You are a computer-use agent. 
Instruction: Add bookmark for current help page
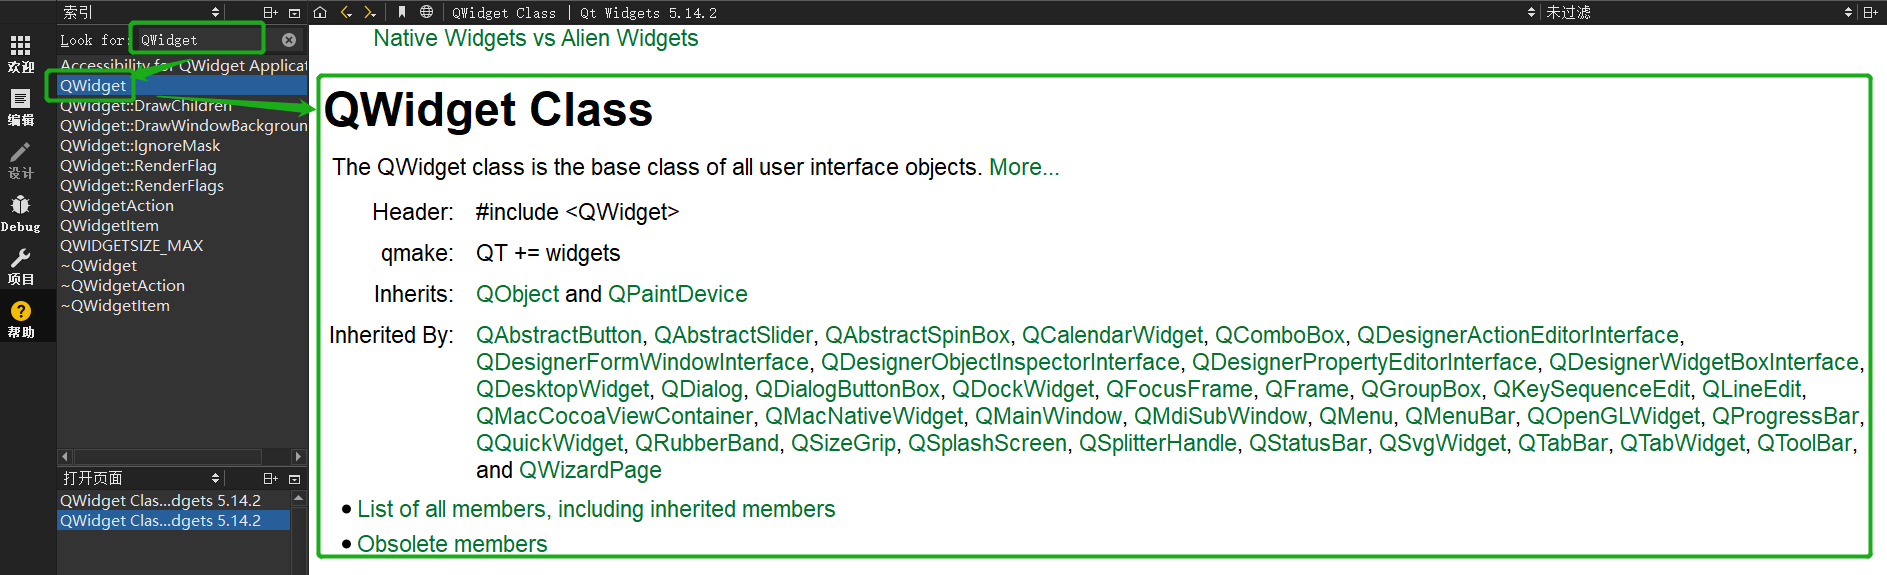click(402, 13)
